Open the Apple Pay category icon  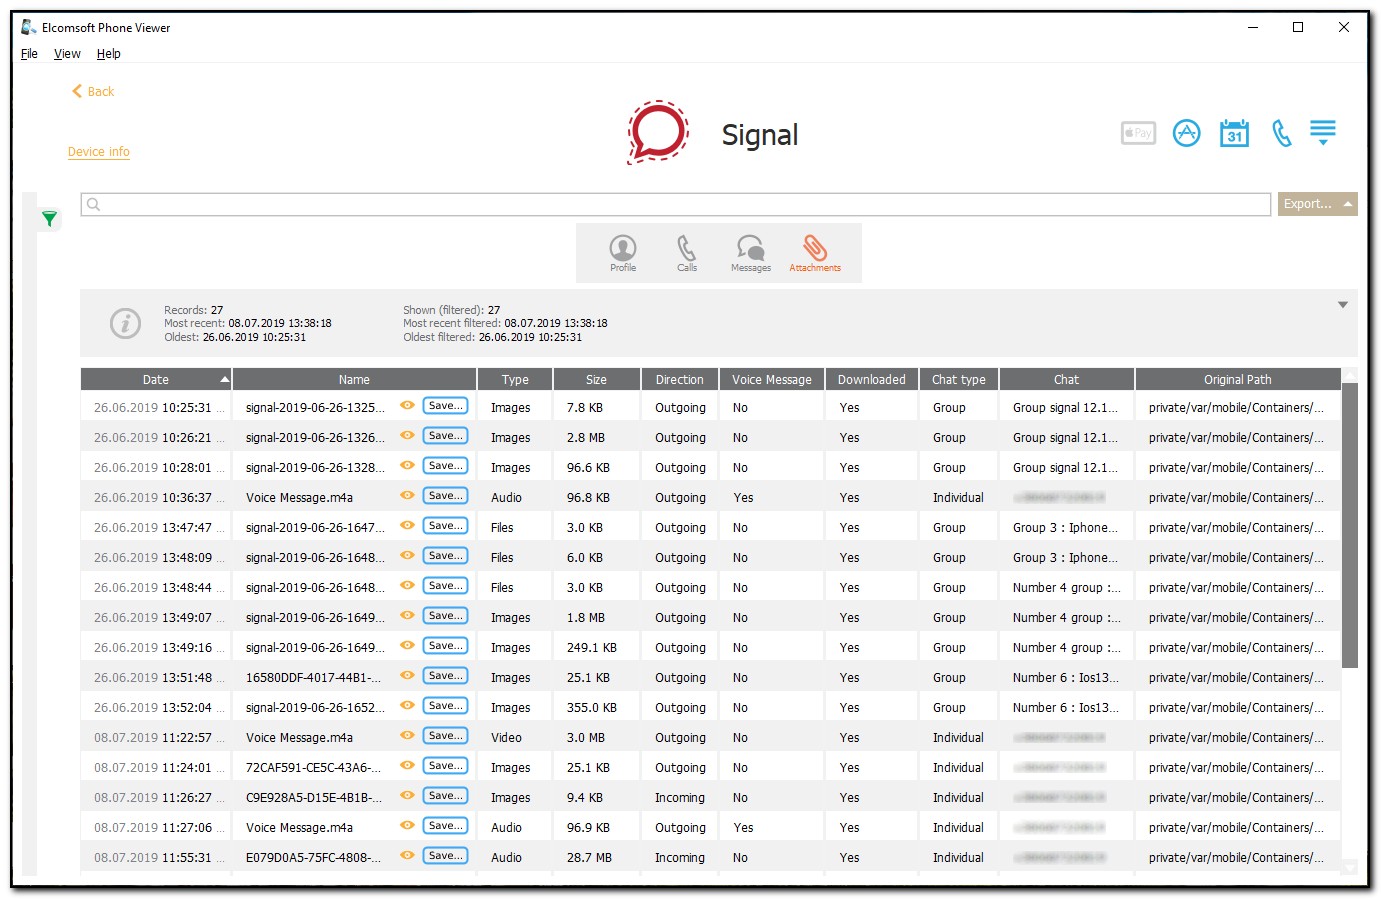tap(1138, 133)
